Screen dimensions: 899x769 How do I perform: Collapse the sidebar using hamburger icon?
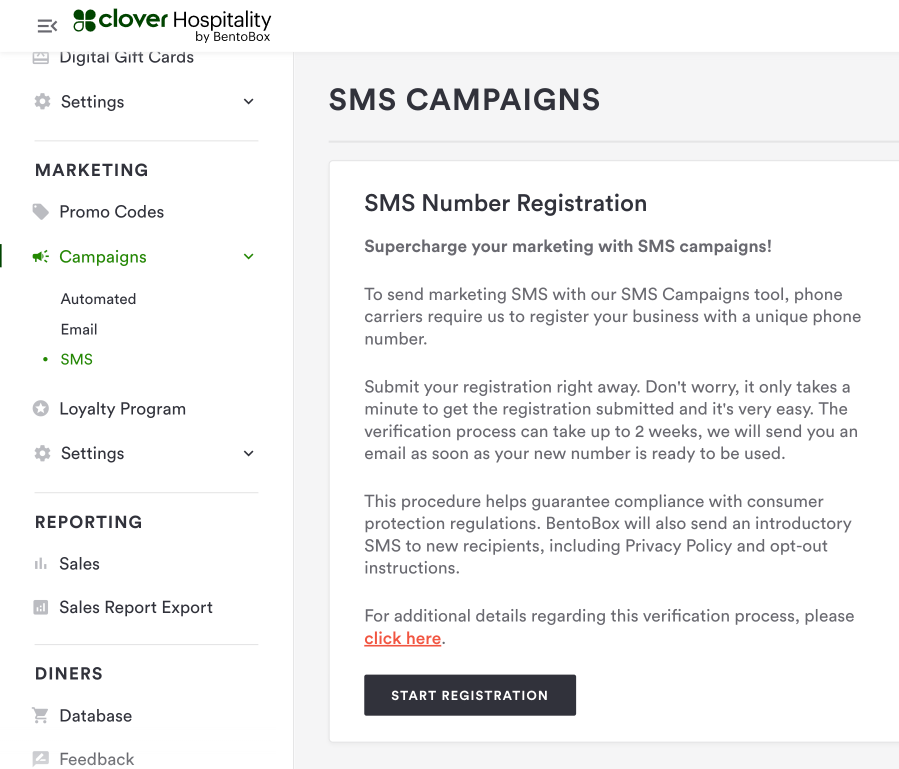(x=47, y=26)
